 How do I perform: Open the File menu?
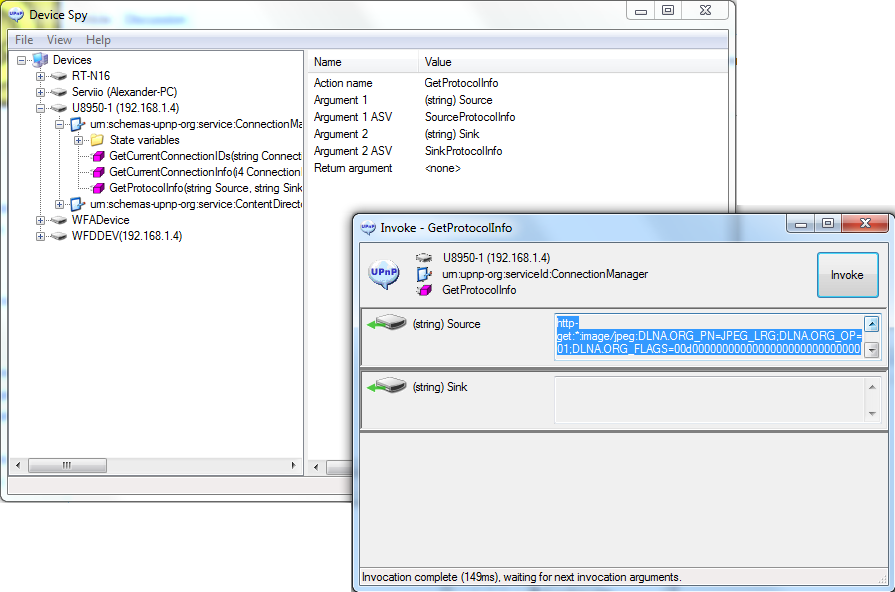pos(23,39)
